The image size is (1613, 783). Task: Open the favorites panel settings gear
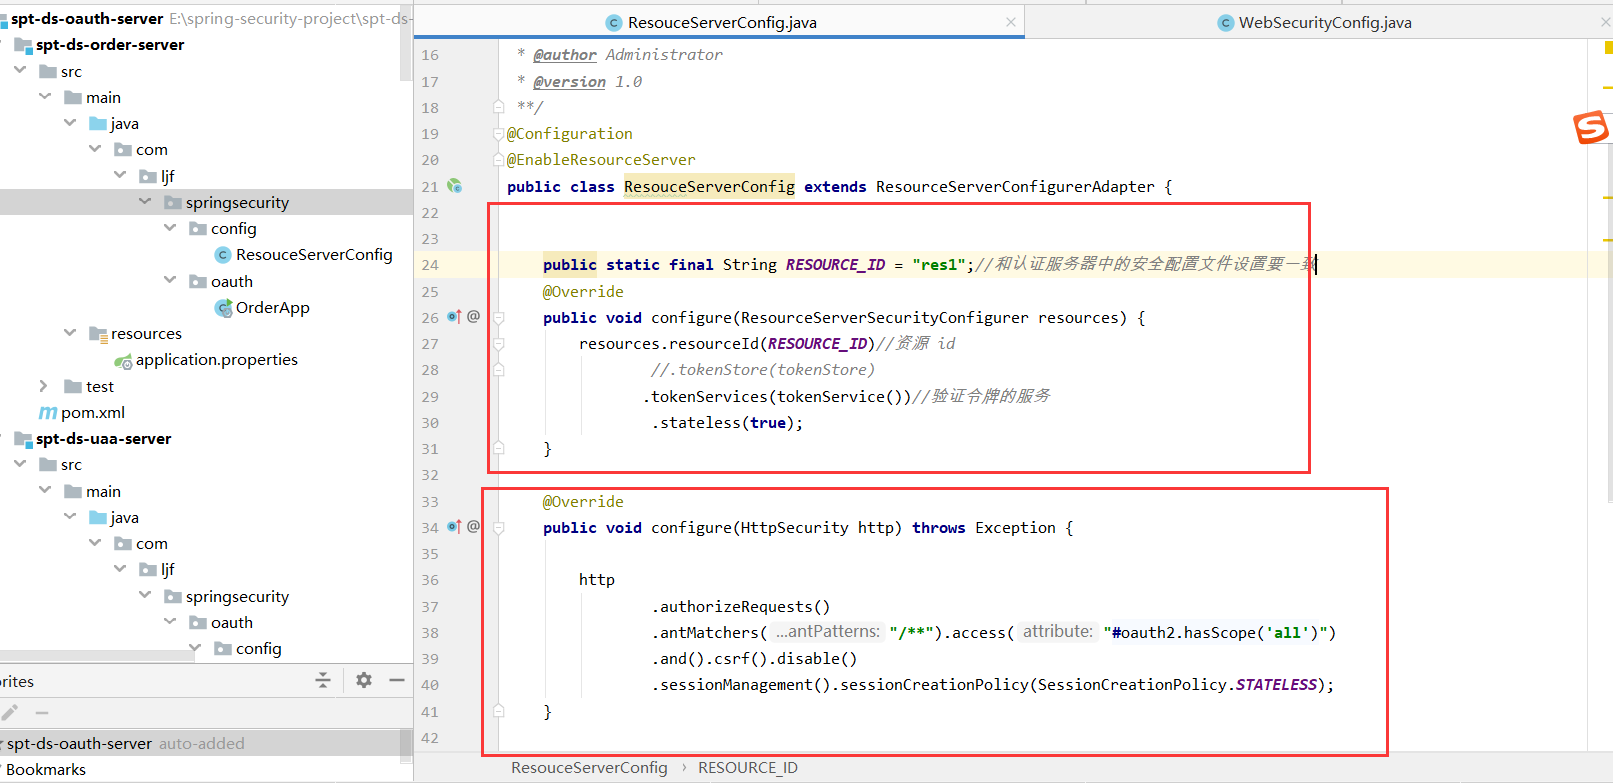[x=364, y=680]
